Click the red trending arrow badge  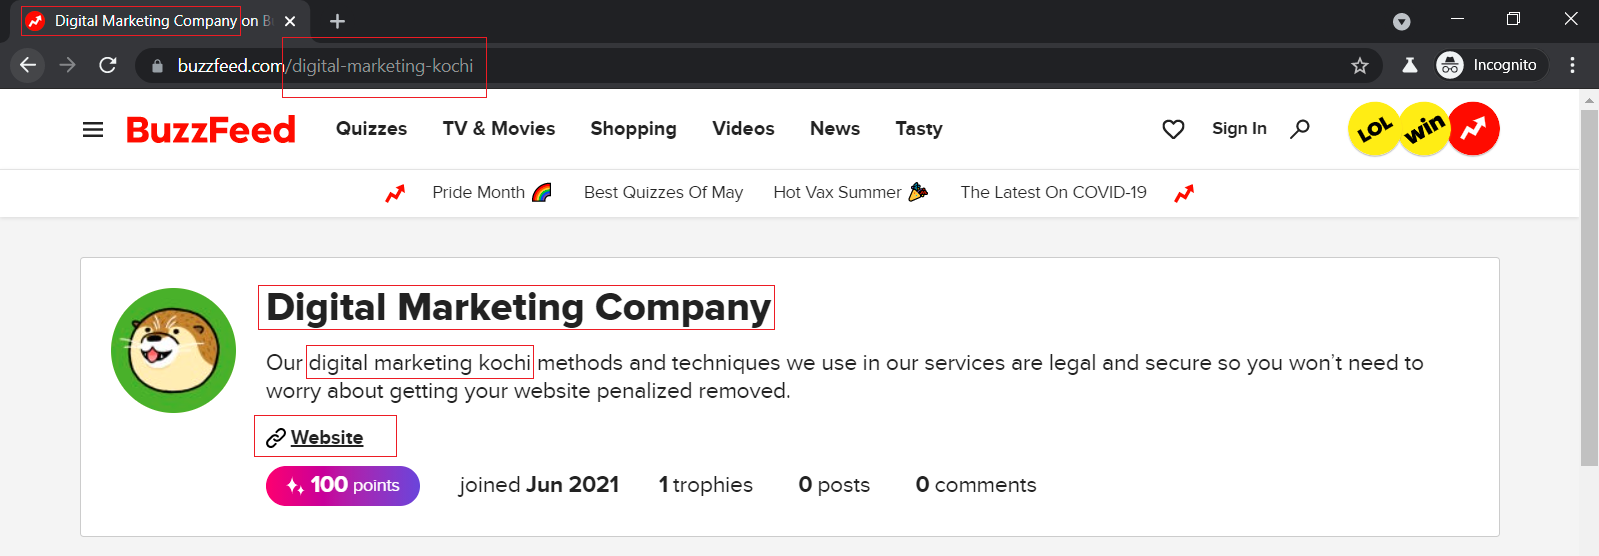click(x=1473, y=129)
